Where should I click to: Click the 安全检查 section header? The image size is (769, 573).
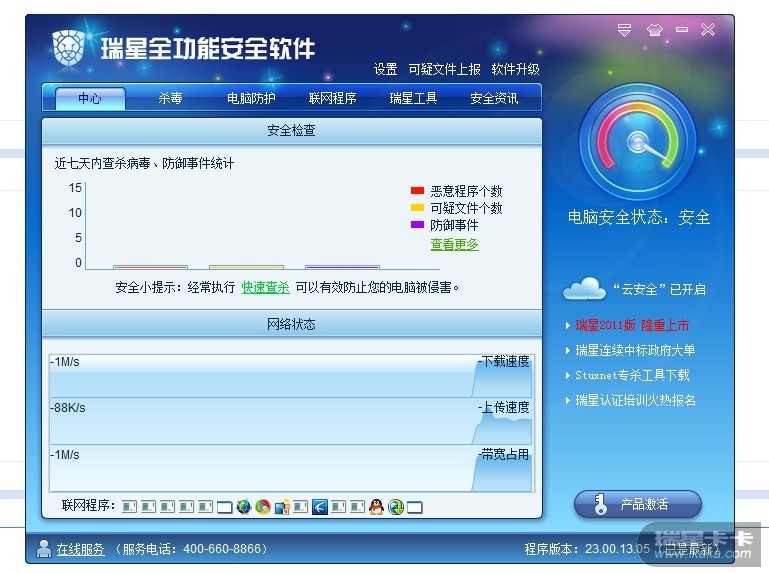tap(292, 130)
